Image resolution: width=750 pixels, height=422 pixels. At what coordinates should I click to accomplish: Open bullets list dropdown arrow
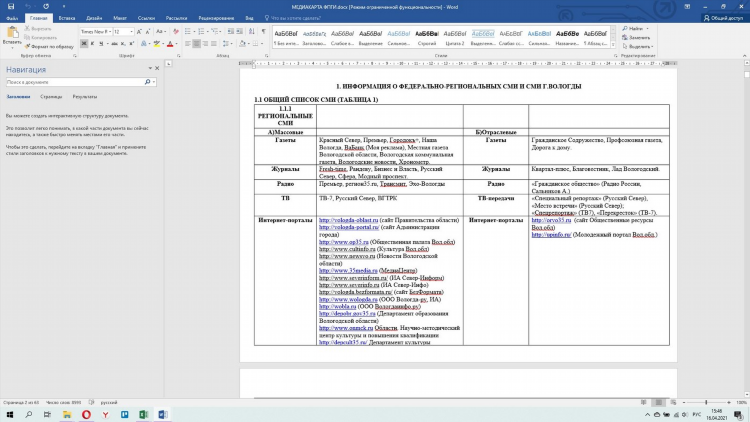[x=193, y=32]
